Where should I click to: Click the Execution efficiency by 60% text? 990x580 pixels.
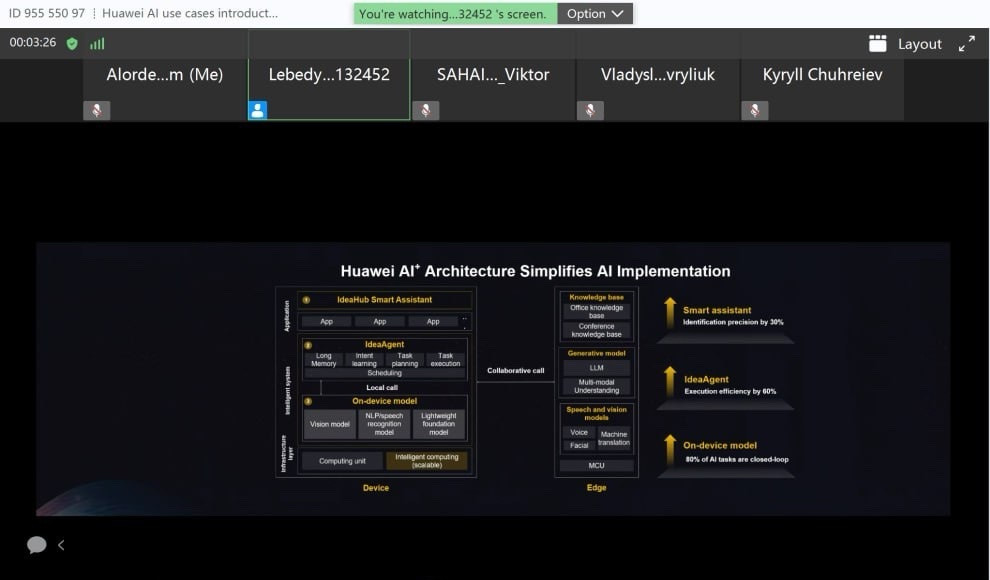point(731,391)
